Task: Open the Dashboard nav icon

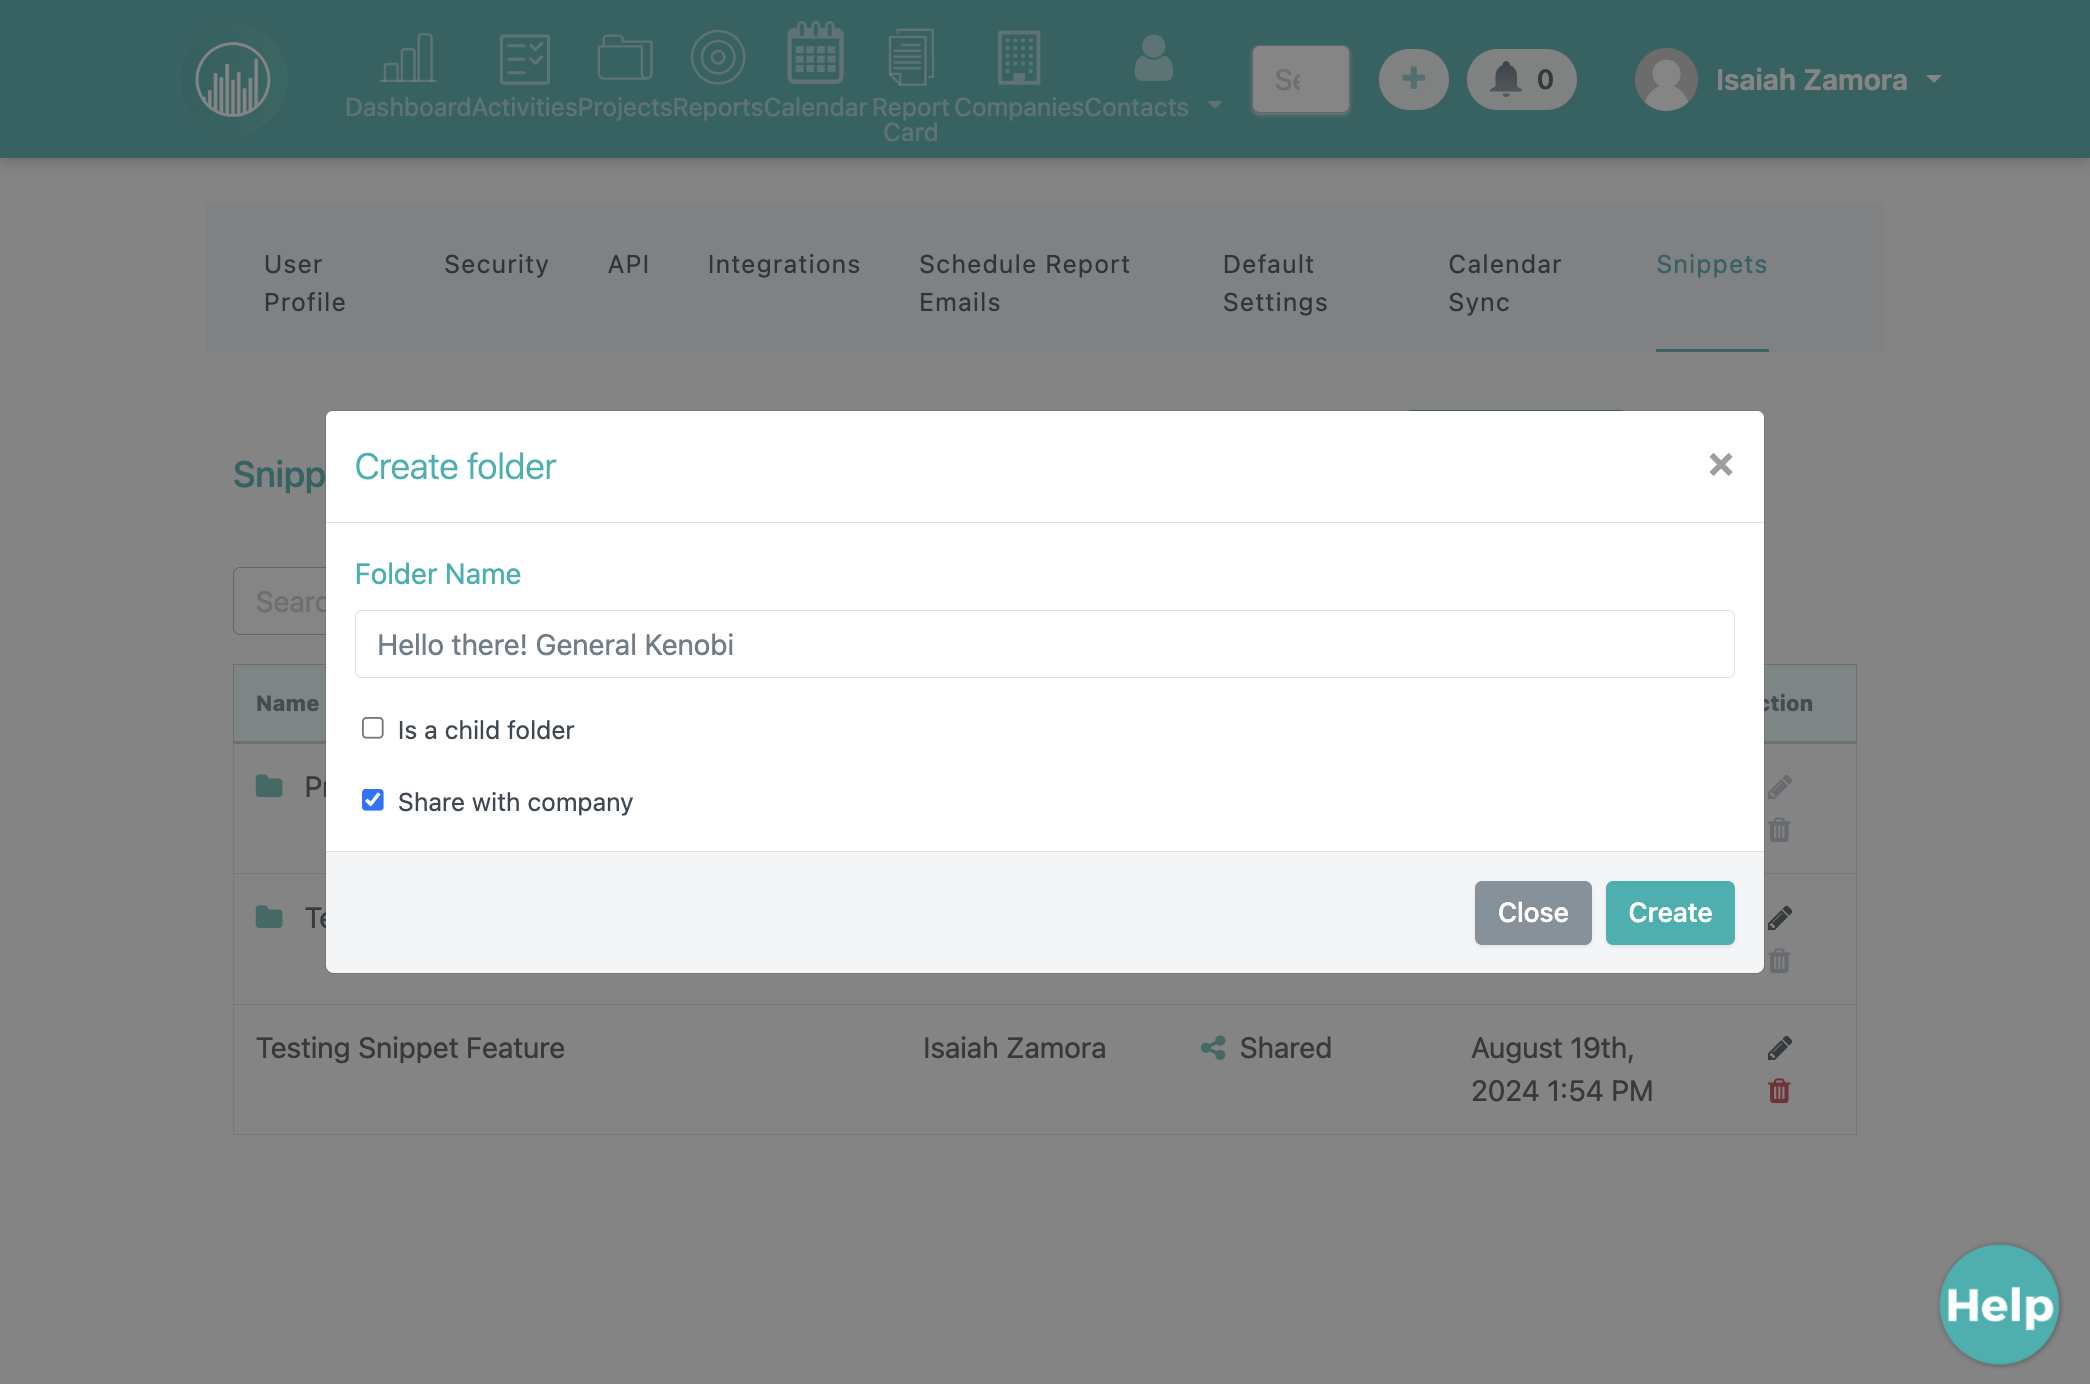Action: point(408,58)
